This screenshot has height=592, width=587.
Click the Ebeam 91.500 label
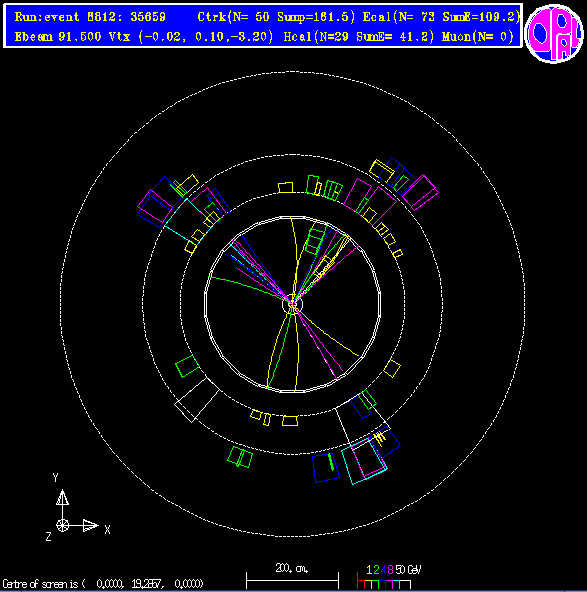58,37
